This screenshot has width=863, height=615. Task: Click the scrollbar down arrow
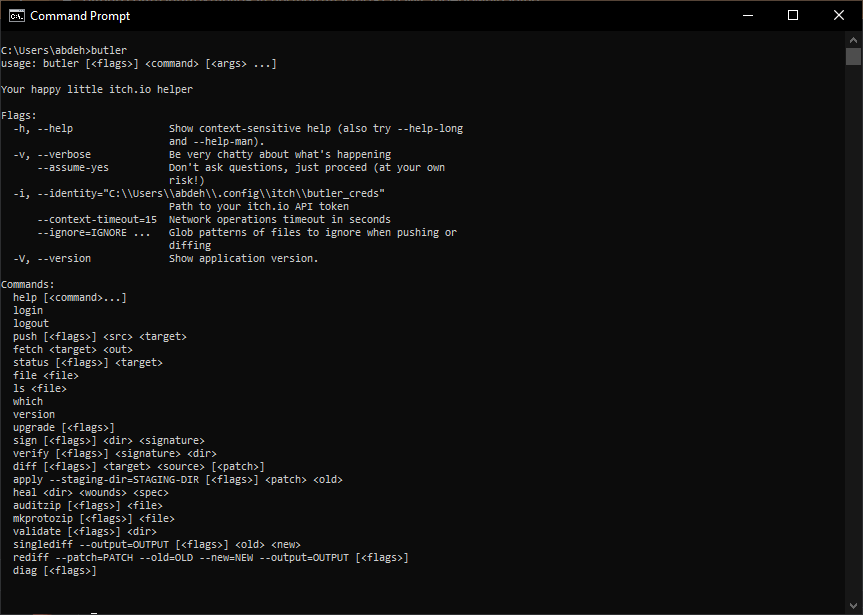[x=853, y=607]
